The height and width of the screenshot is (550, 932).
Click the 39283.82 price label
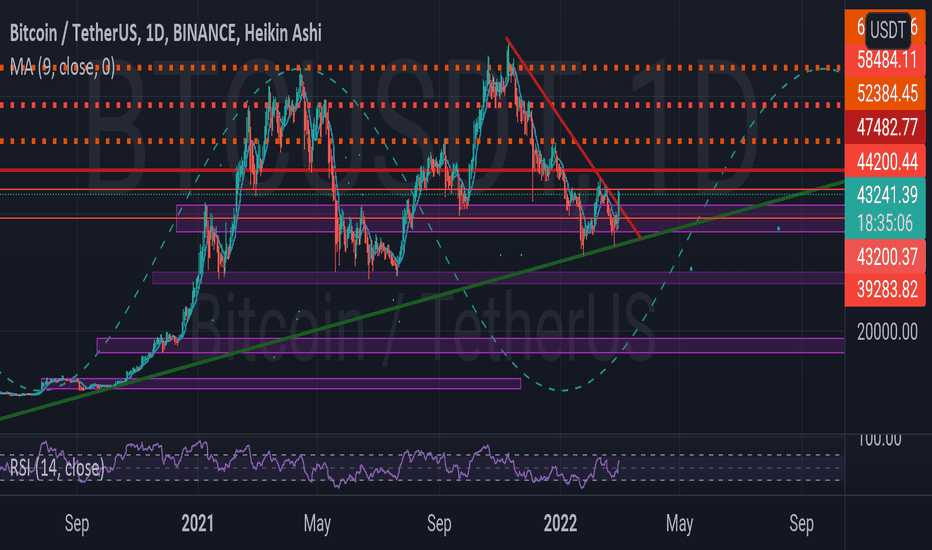click(x=885, y=290)
